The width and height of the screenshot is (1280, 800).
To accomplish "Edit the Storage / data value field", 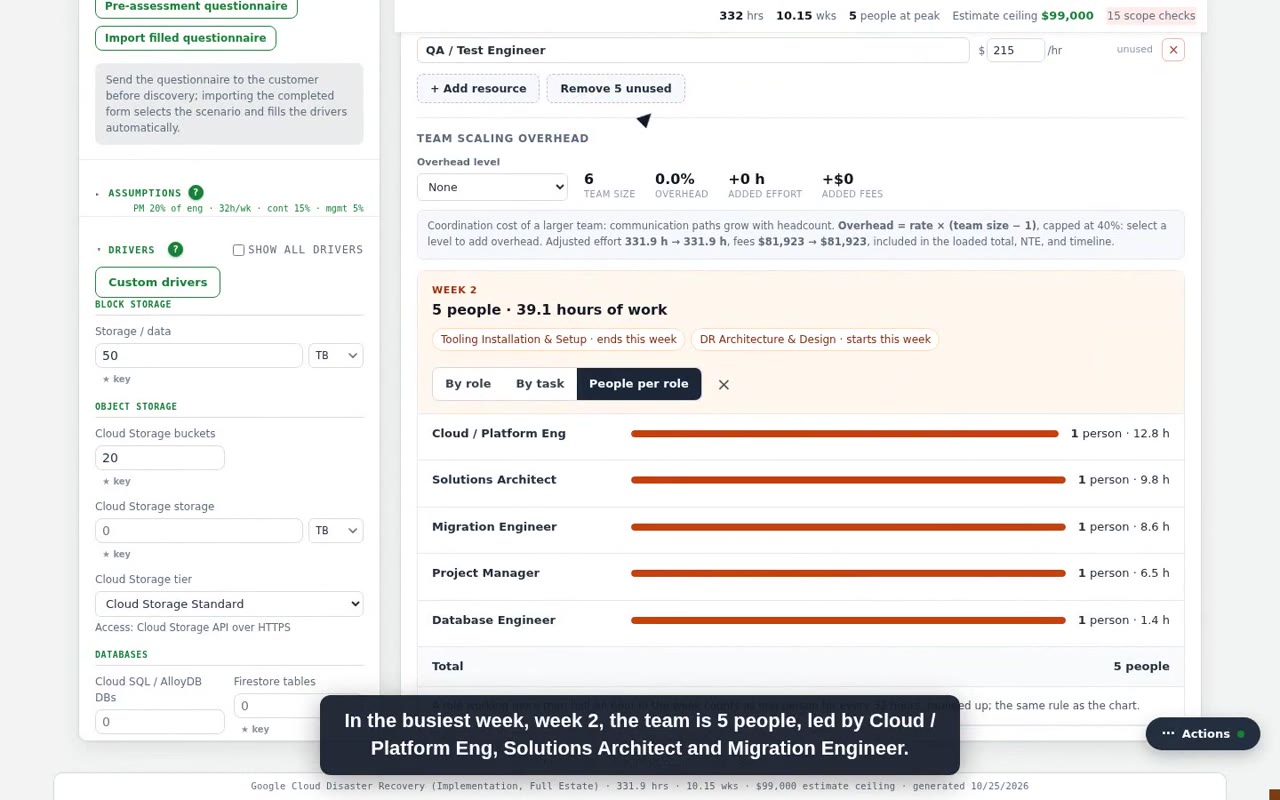I will 199,356.
